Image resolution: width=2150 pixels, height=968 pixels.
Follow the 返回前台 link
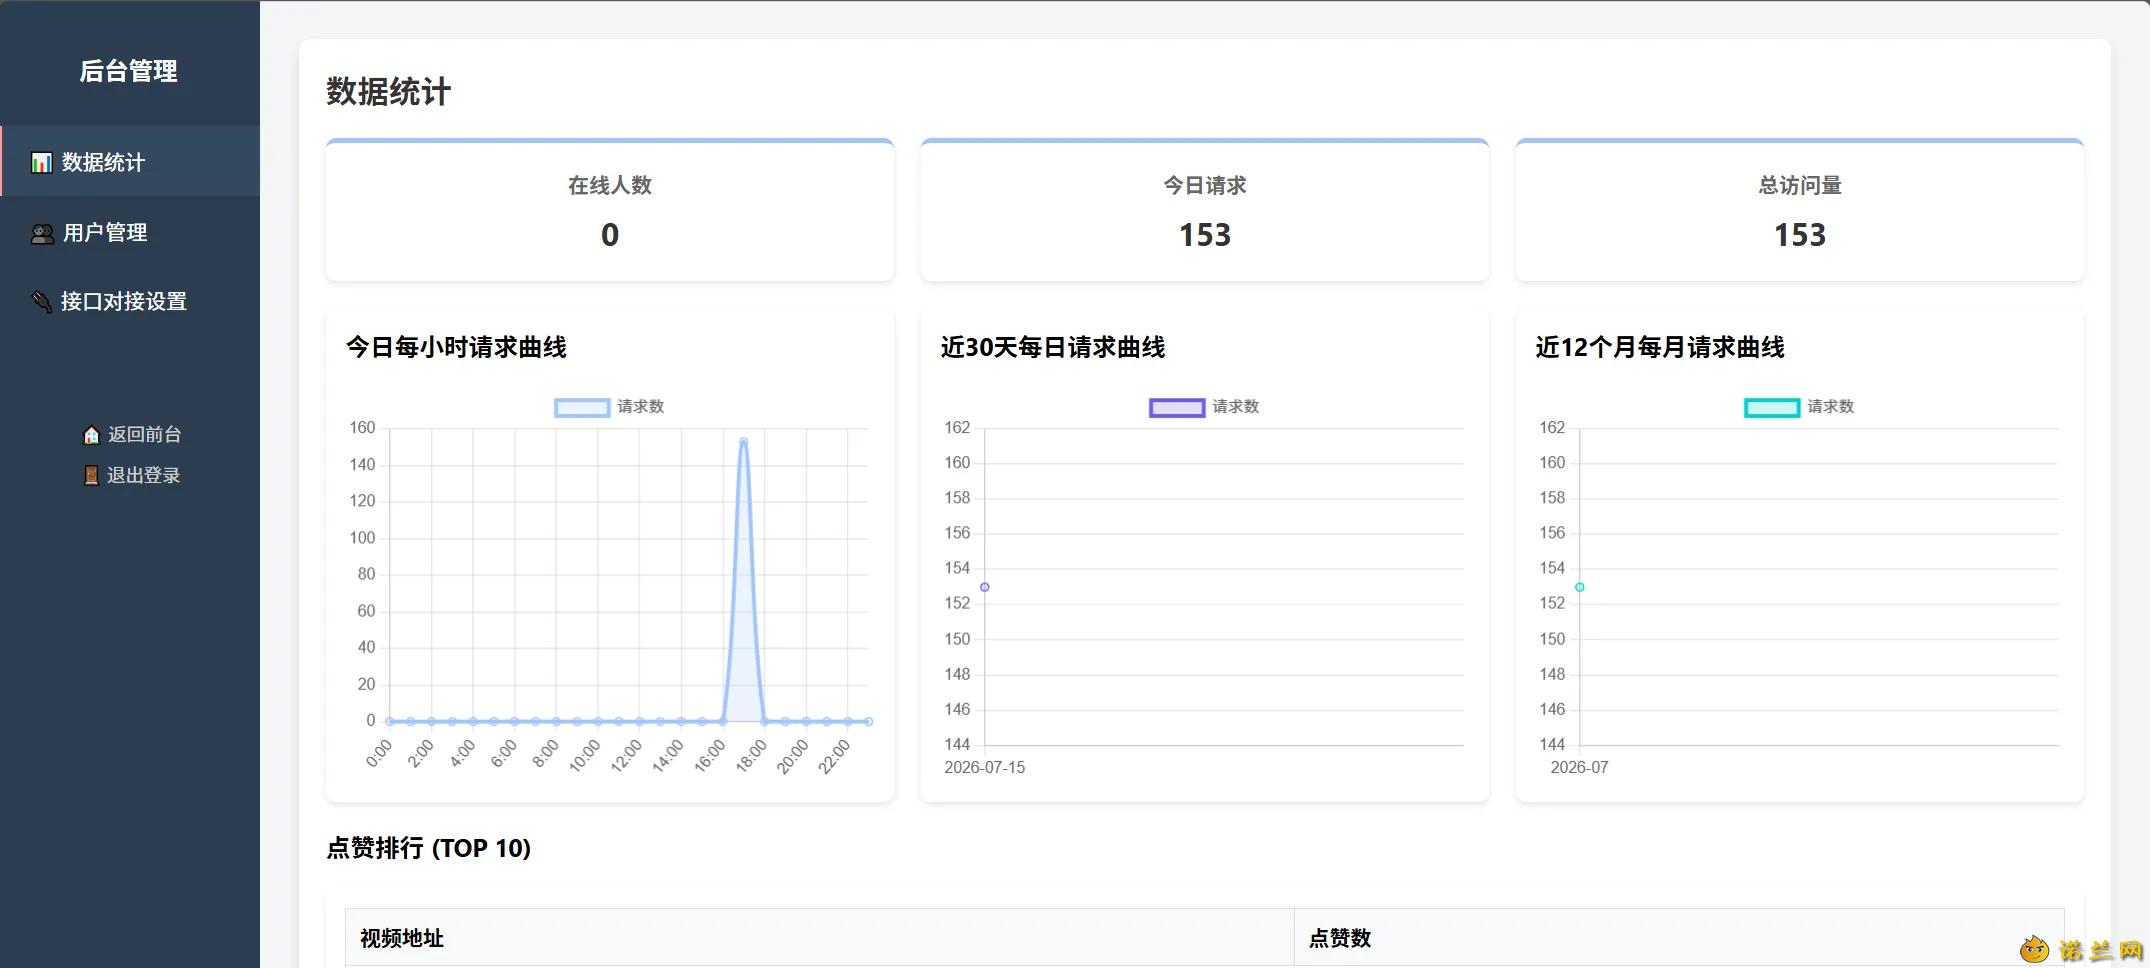click(x=131, y=435)
